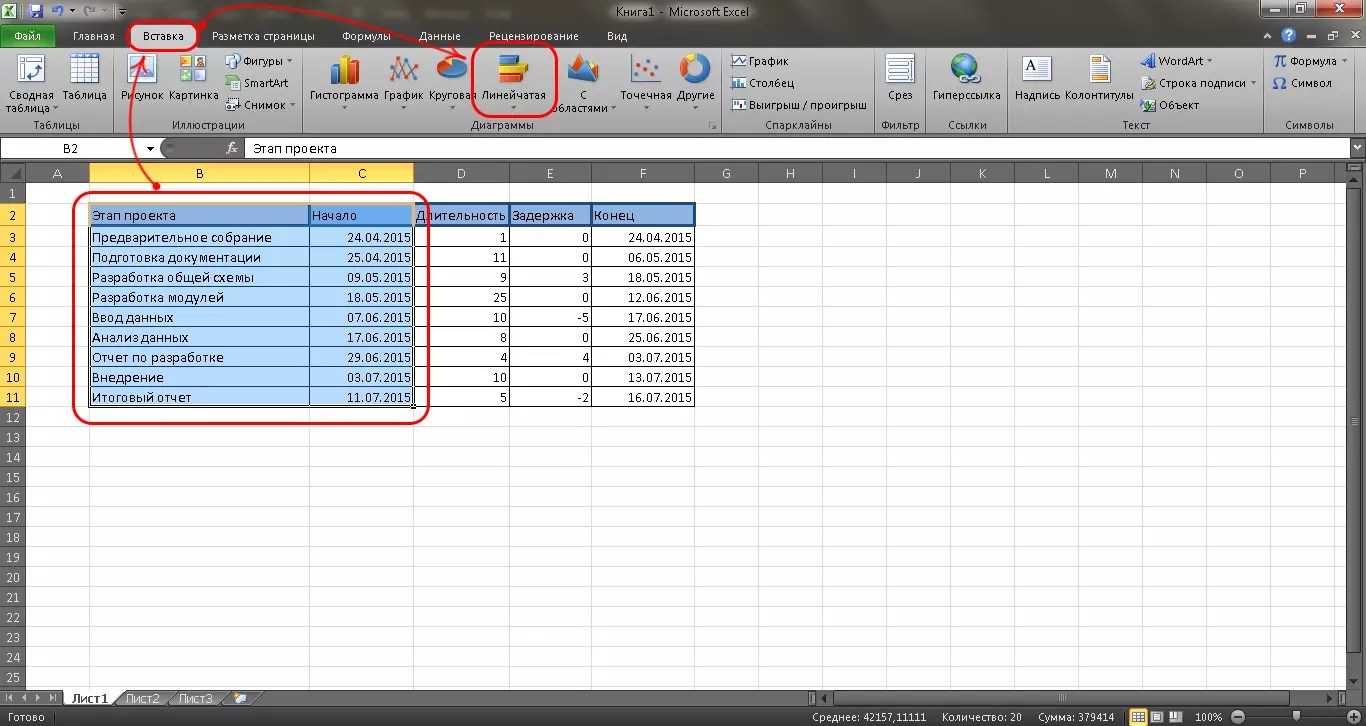Insert a Гистограмма column chart

coord(344,78)
